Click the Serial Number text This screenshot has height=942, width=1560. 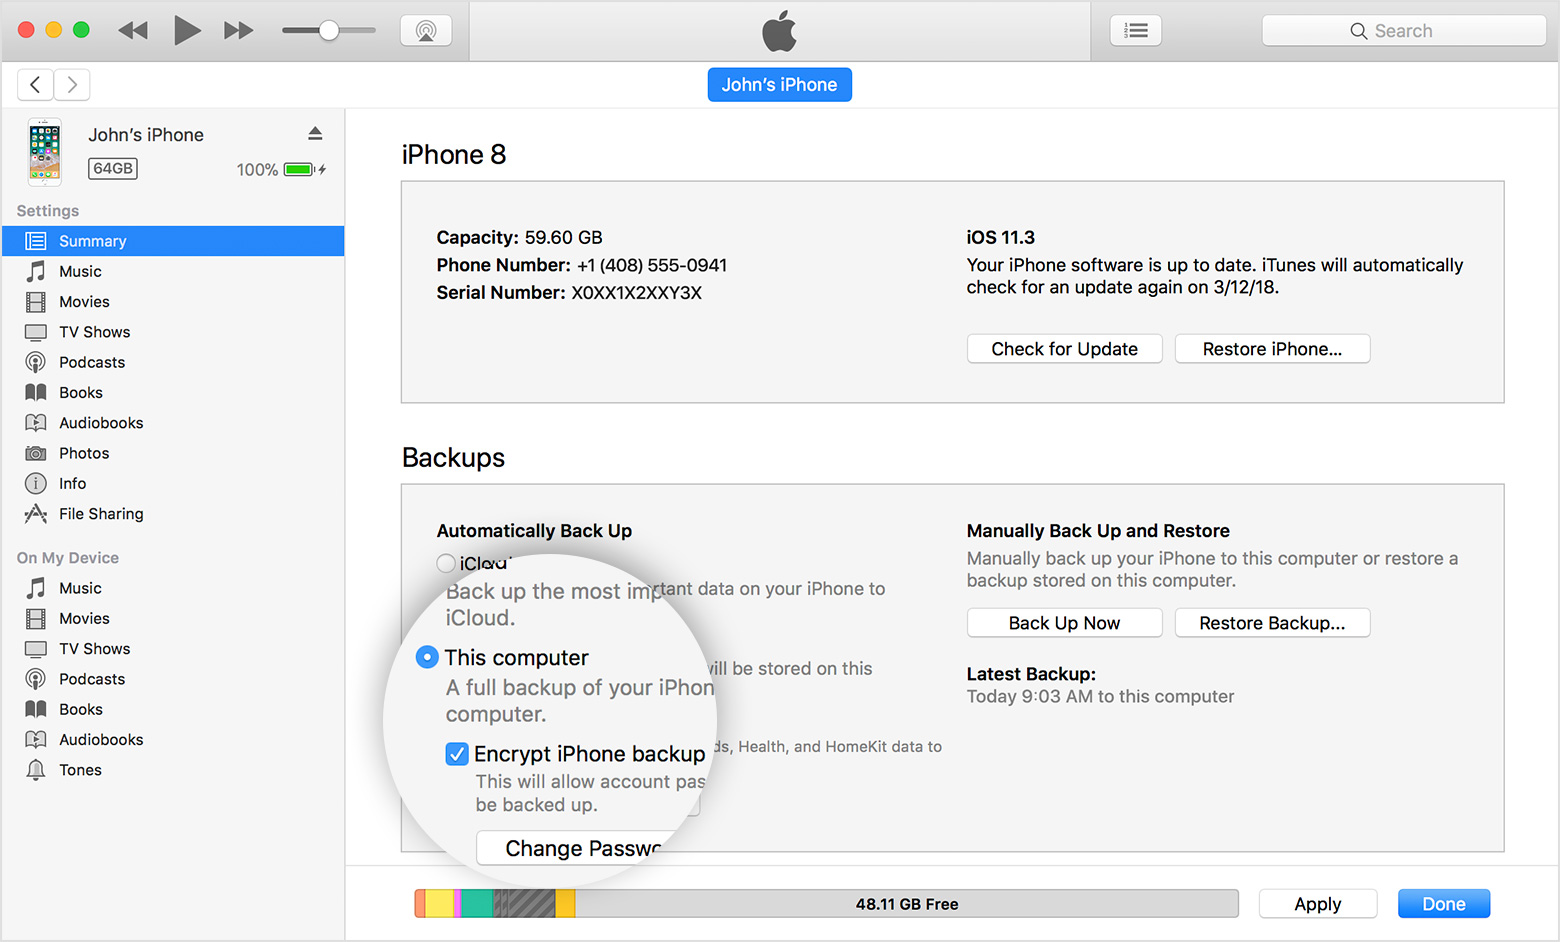(x=569, y=293)
